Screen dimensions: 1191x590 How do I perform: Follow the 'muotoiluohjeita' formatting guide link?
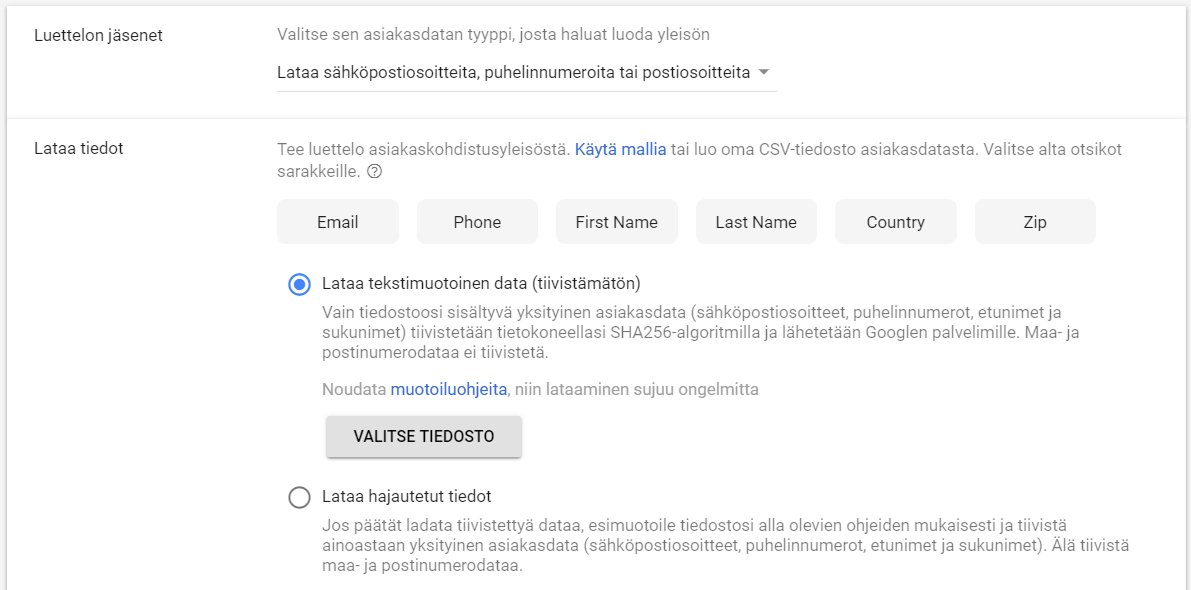tap(449, 390)
